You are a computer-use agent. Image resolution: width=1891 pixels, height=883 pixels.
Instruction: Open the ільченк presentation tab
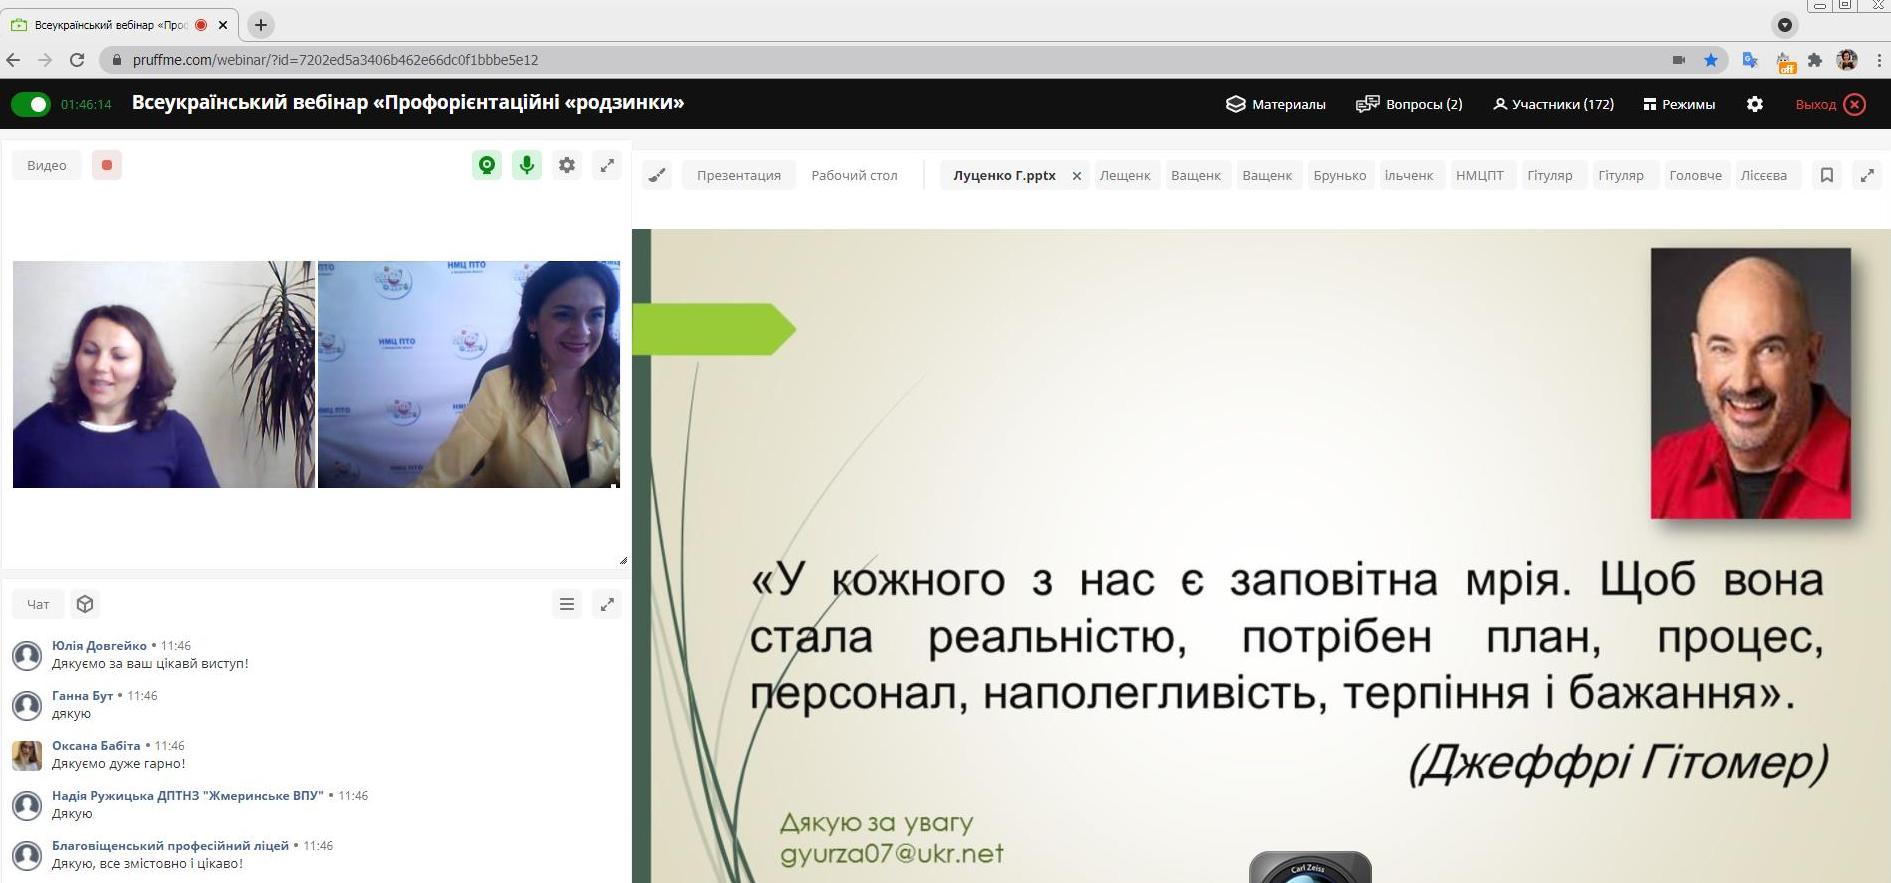1409,175
